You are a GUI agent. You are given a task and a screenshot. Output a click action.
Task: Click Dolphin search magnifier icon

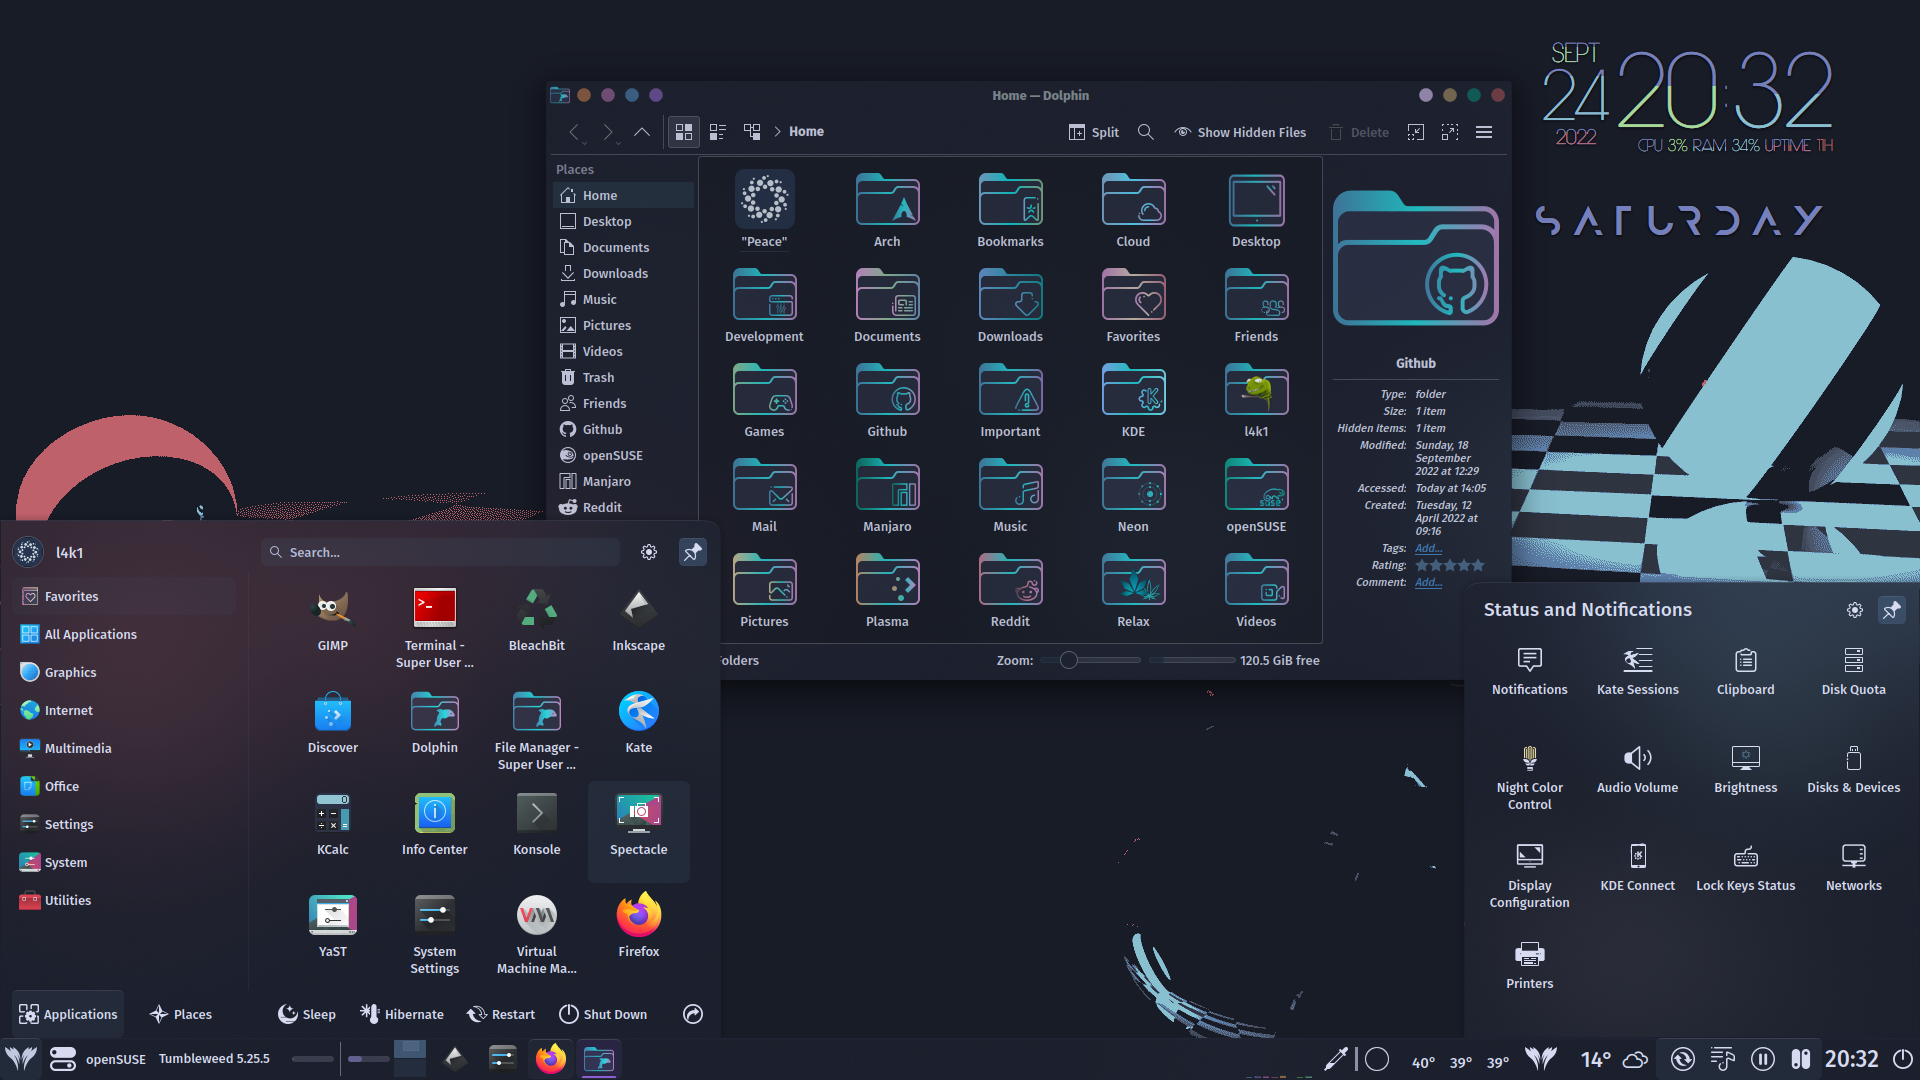pyautogui.click(x=1145, y=132)
